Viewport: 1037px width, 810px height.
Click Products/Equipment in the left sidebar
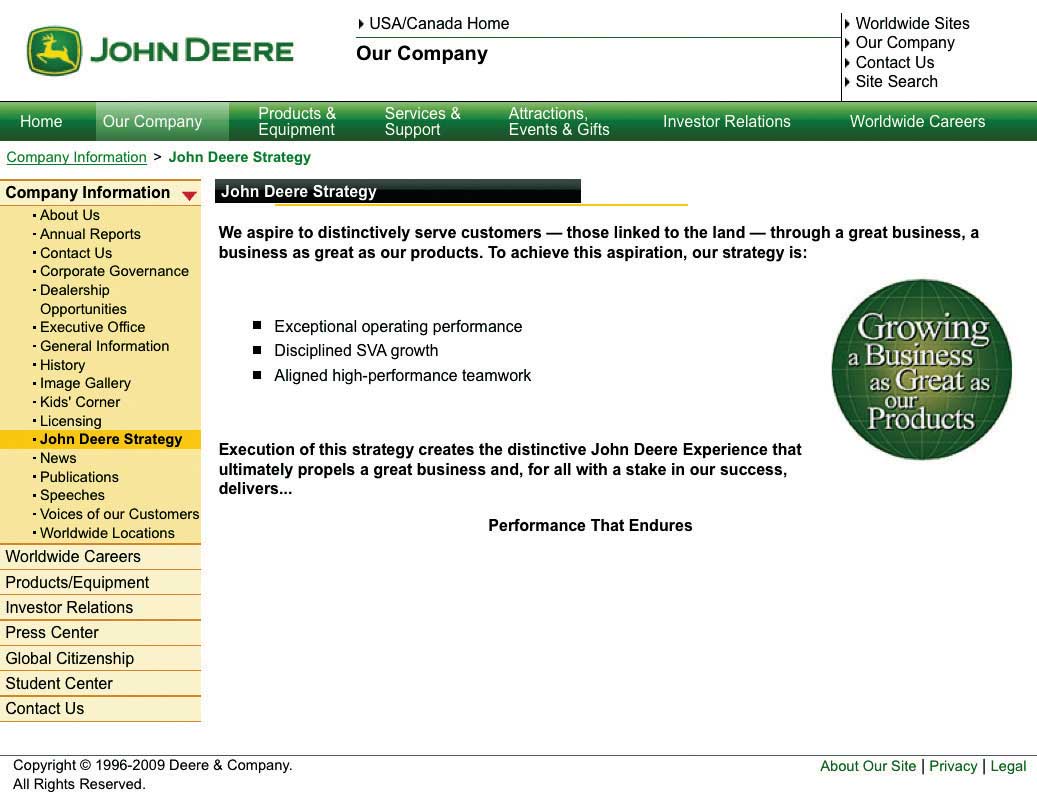pos(101,583)
